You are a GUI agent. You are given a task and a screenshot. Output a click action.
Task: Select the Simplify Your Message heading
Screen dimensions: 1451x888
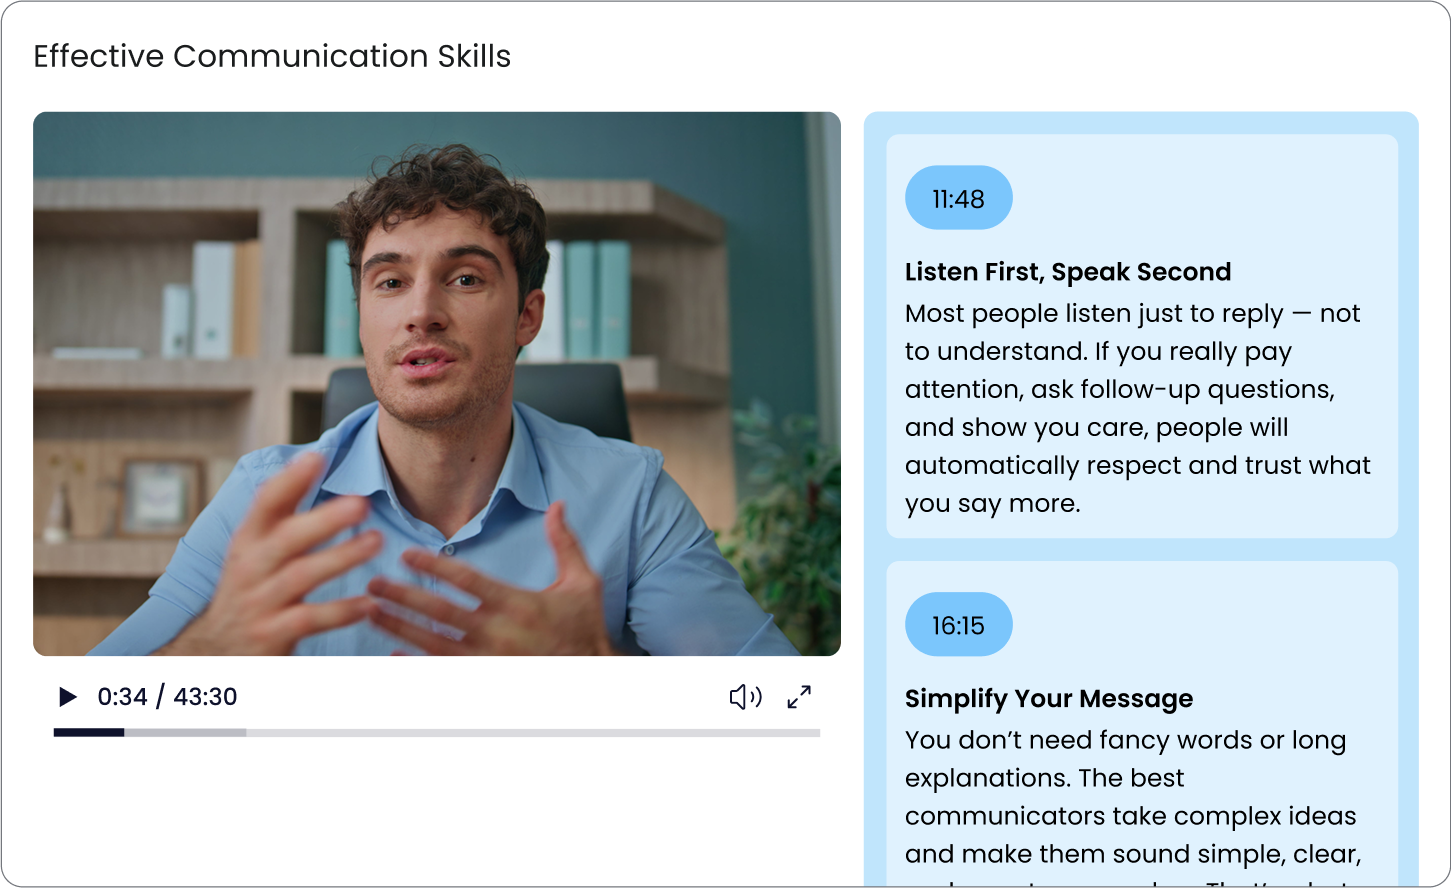tap(1049, 698)
